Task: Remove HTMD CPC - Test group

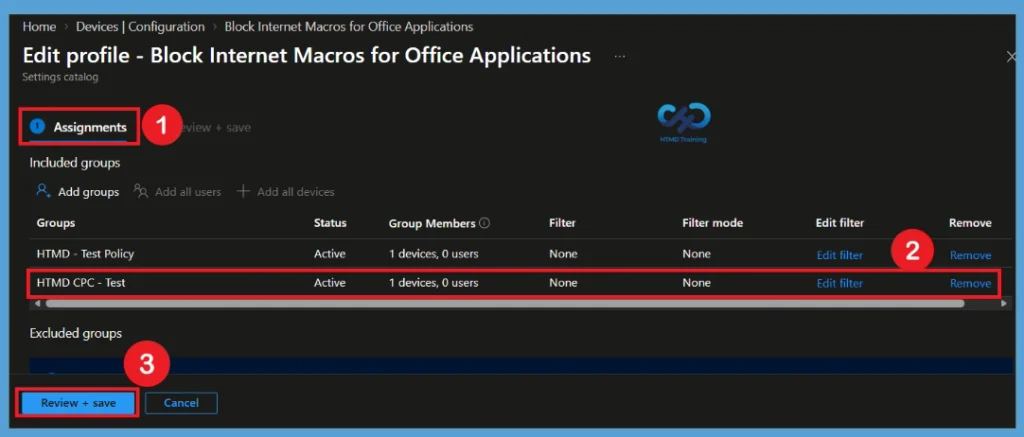Action: [970, 283]
